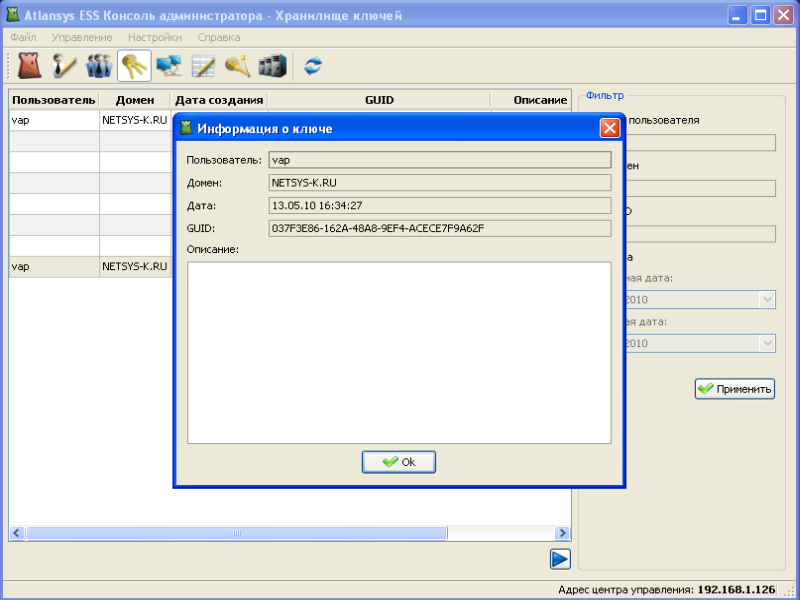Click the status bar address 192.168.1.126
Viewport: 800px width, 600px height.
[x=736, y=590]
